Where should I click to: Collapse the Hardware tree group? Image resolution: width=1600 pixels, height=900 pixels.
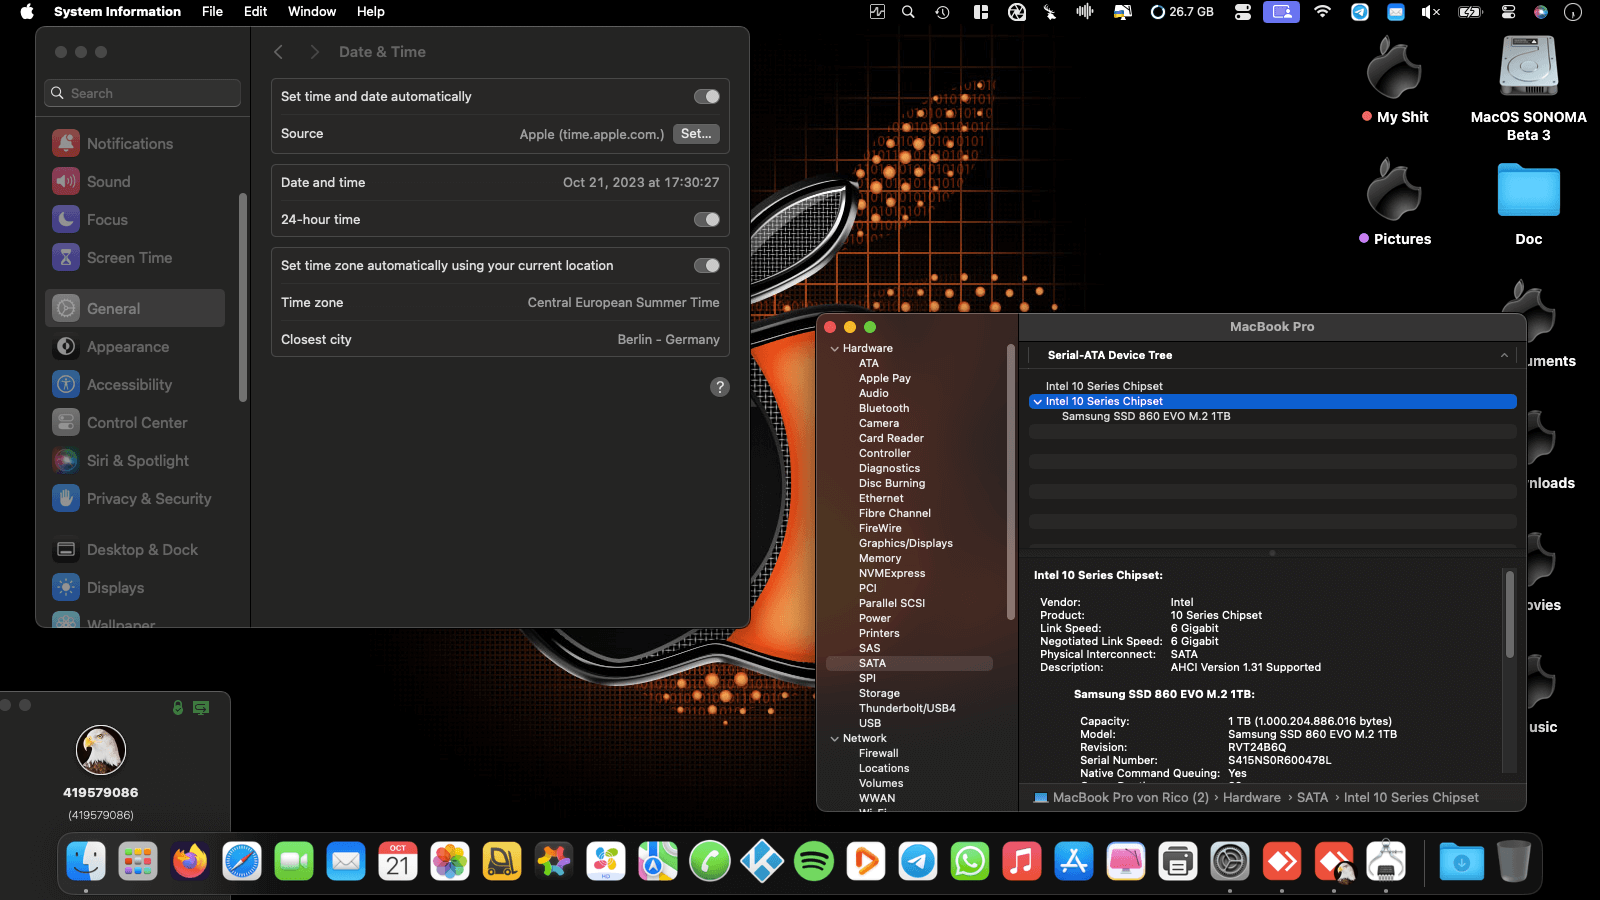coord(835,349)
